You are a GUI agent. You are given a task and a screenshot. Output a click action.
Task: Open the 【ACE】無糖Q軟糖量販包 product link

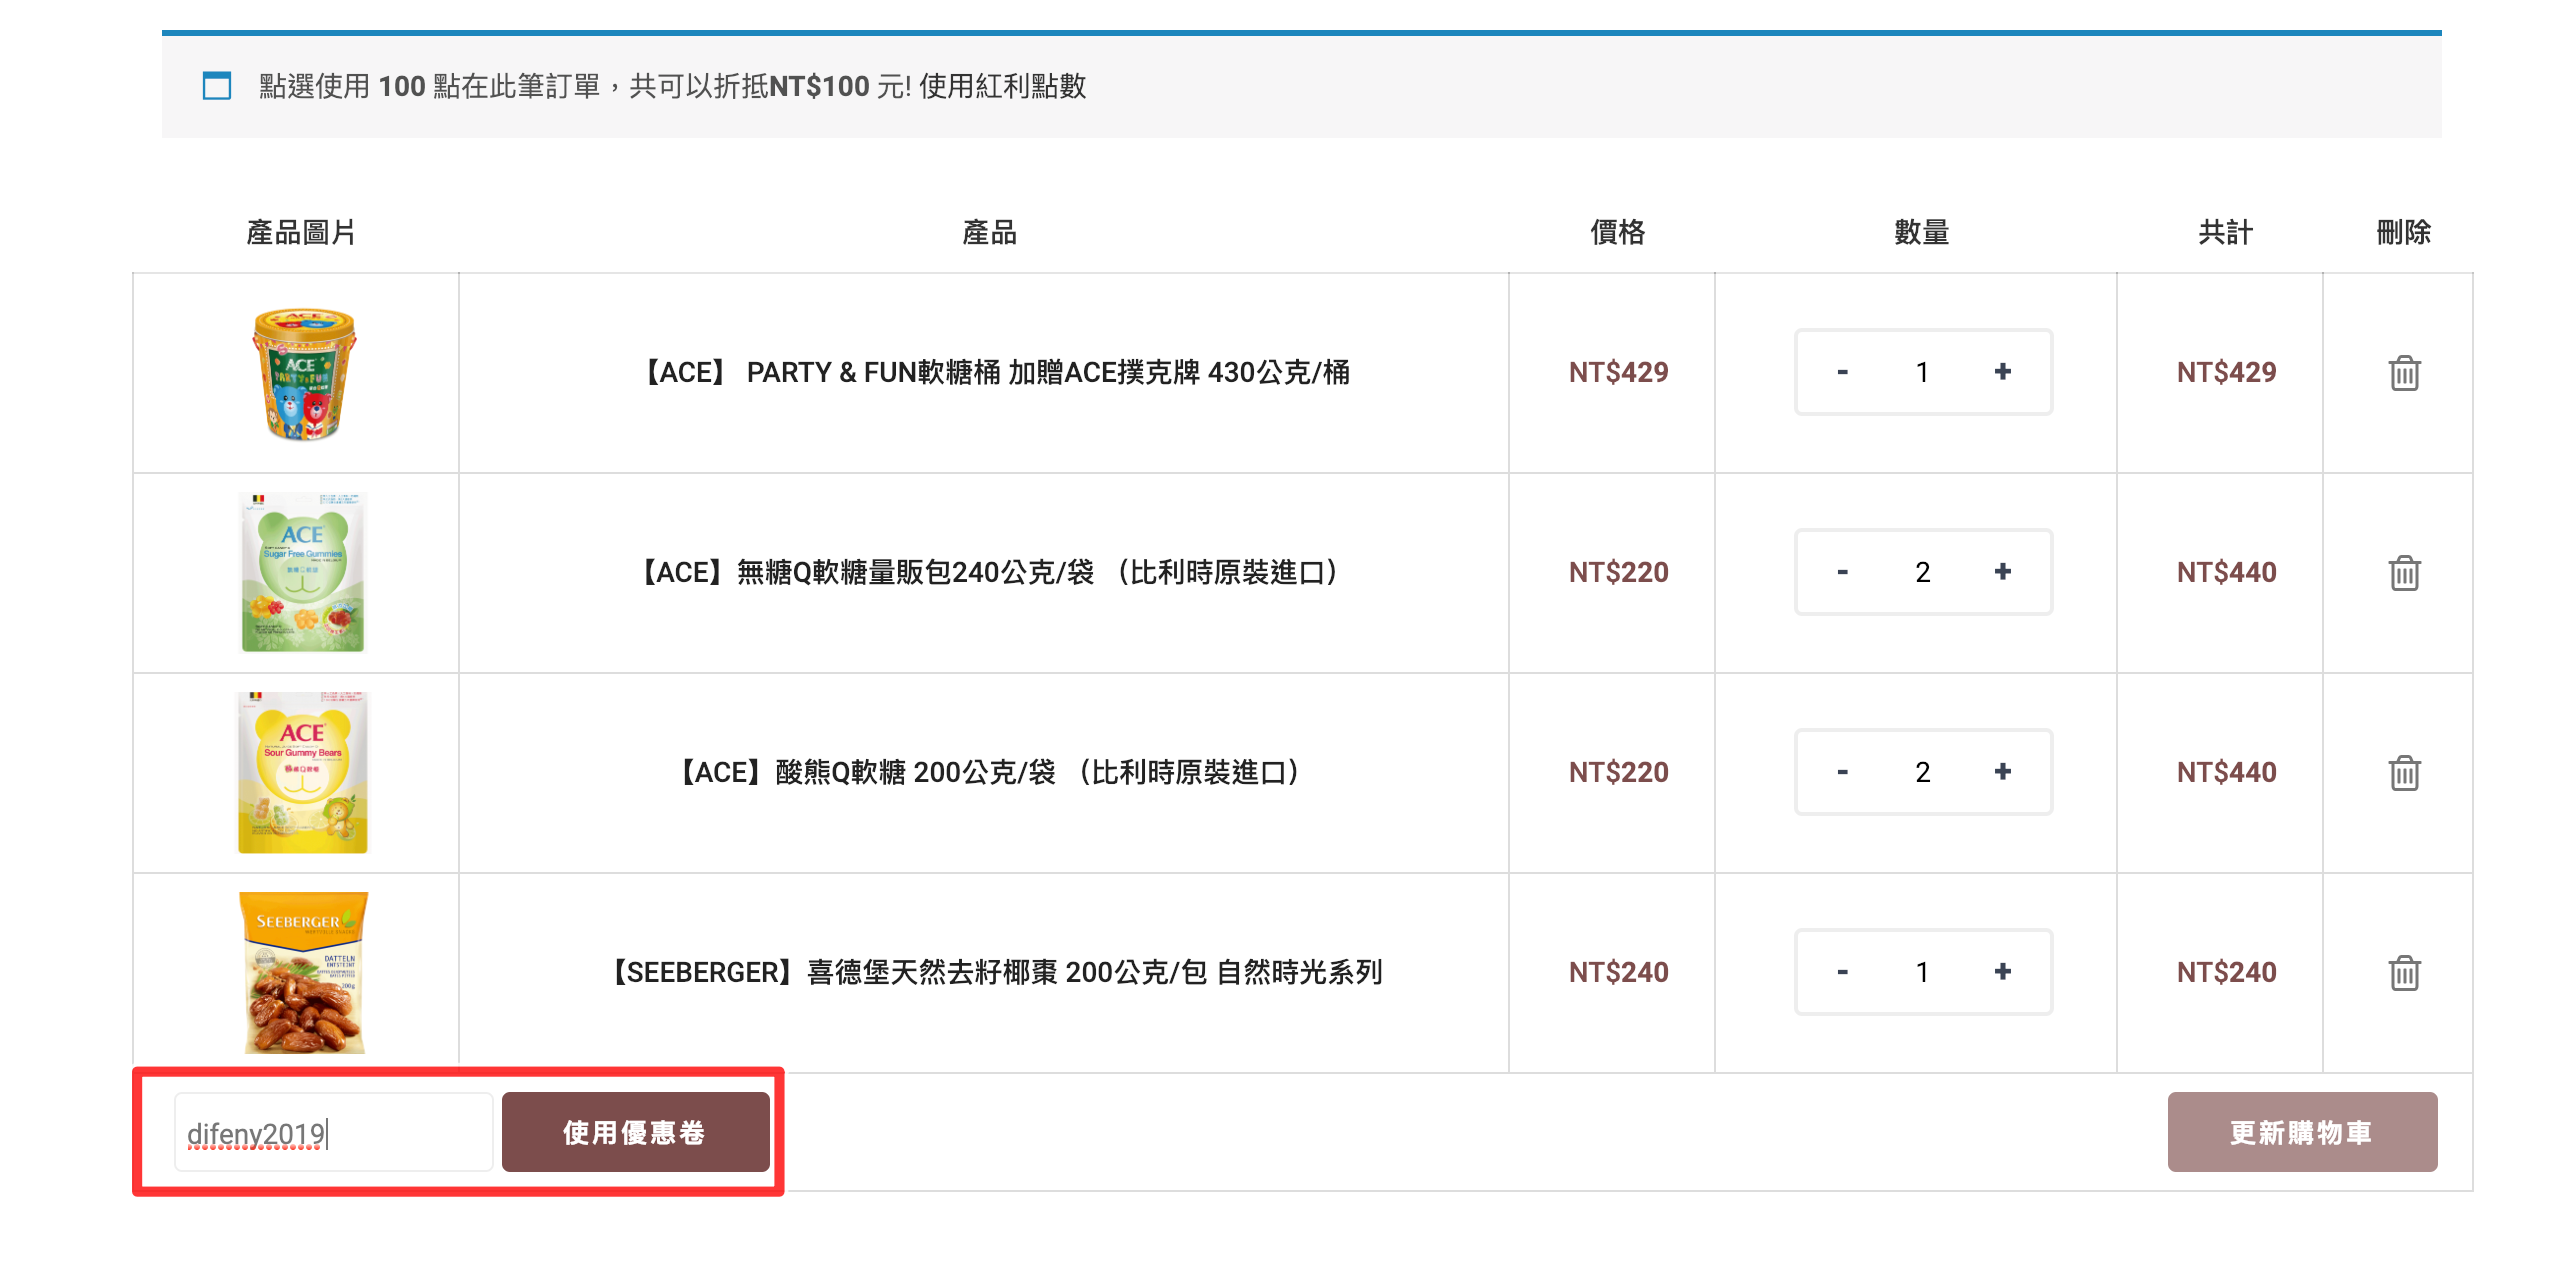(990, 573)
